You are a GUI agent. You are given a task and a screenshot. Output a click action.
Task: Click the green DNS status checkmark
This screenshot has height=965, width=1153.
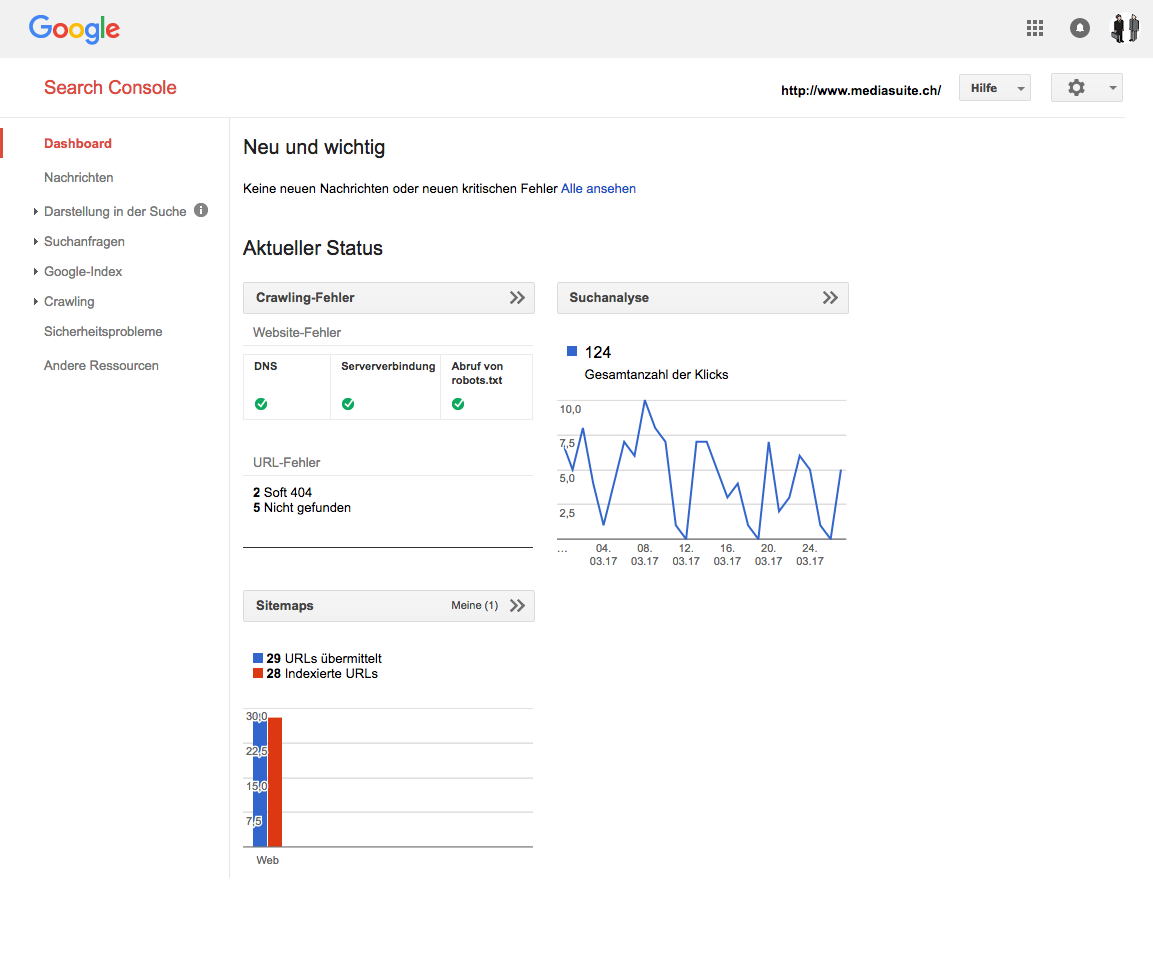(261, 404)
